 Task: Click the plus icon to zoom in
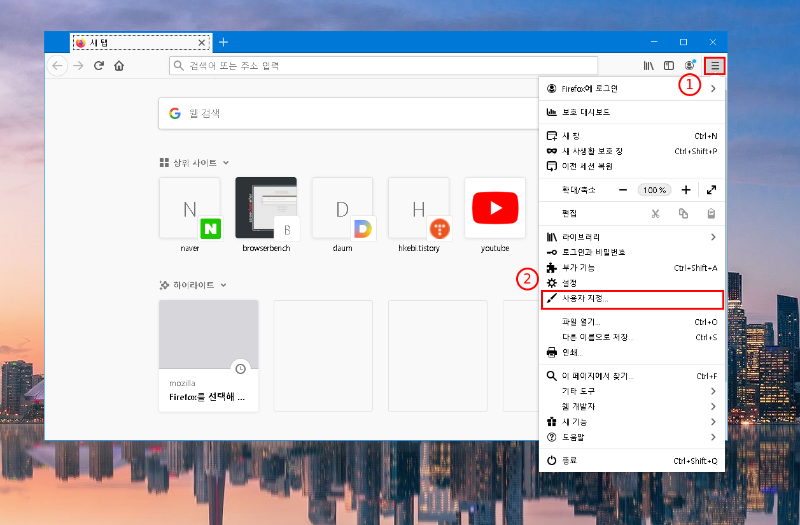(686, 189)
